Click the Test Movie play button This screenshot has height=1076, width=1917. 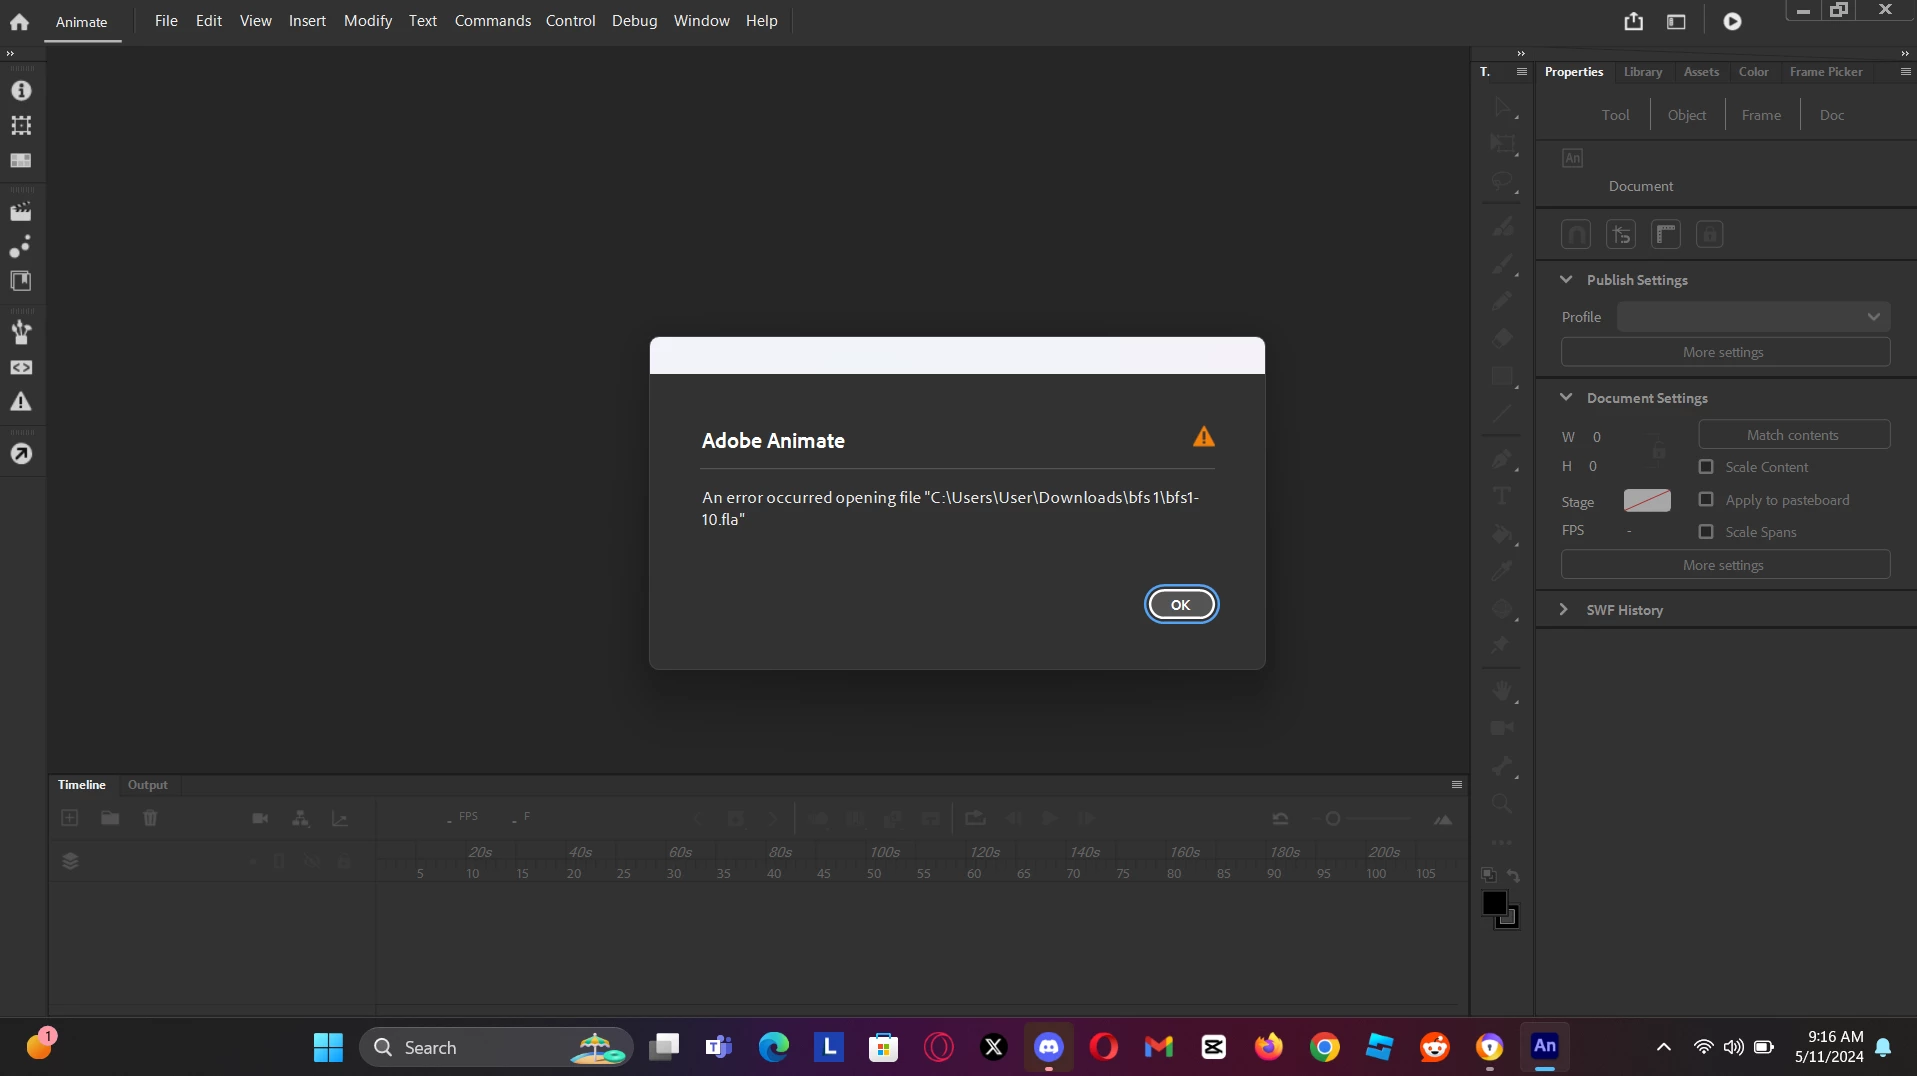click(x=1732, y=21)
